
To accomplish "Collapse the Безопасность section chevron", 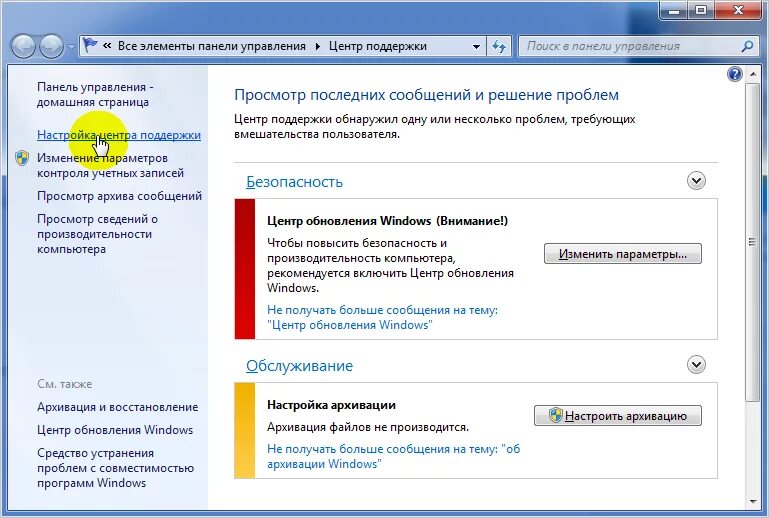I will pos(696,181).
